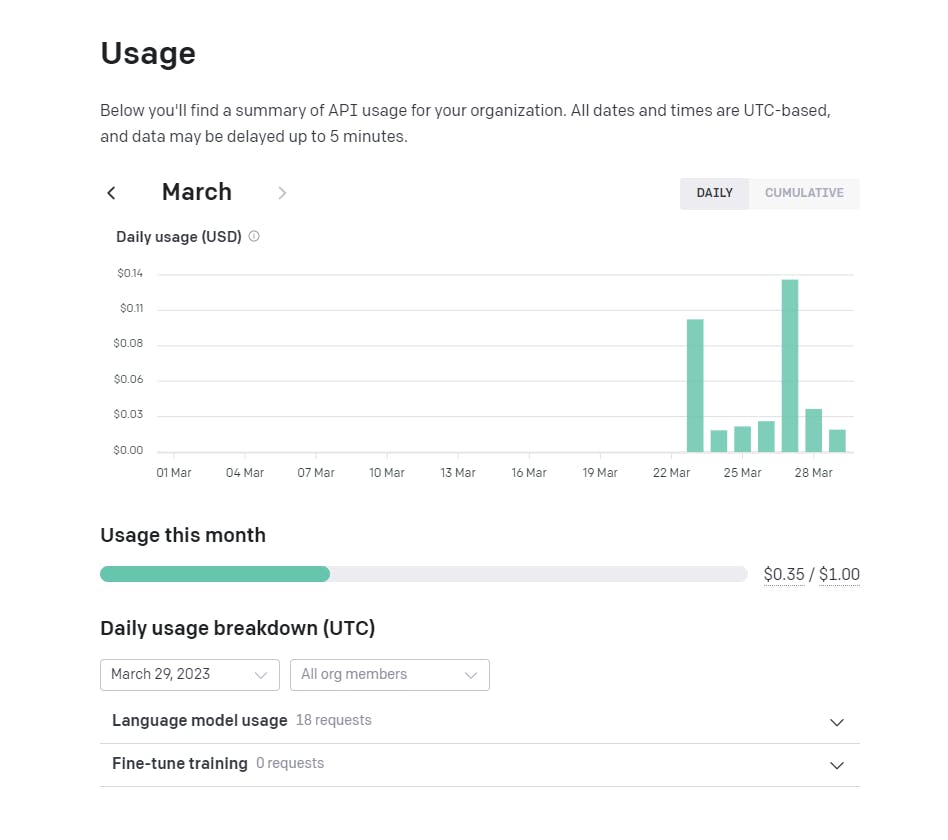Open the All org members dropdown
This screenshot has height=840, width=948.
[x=390, y=675]
